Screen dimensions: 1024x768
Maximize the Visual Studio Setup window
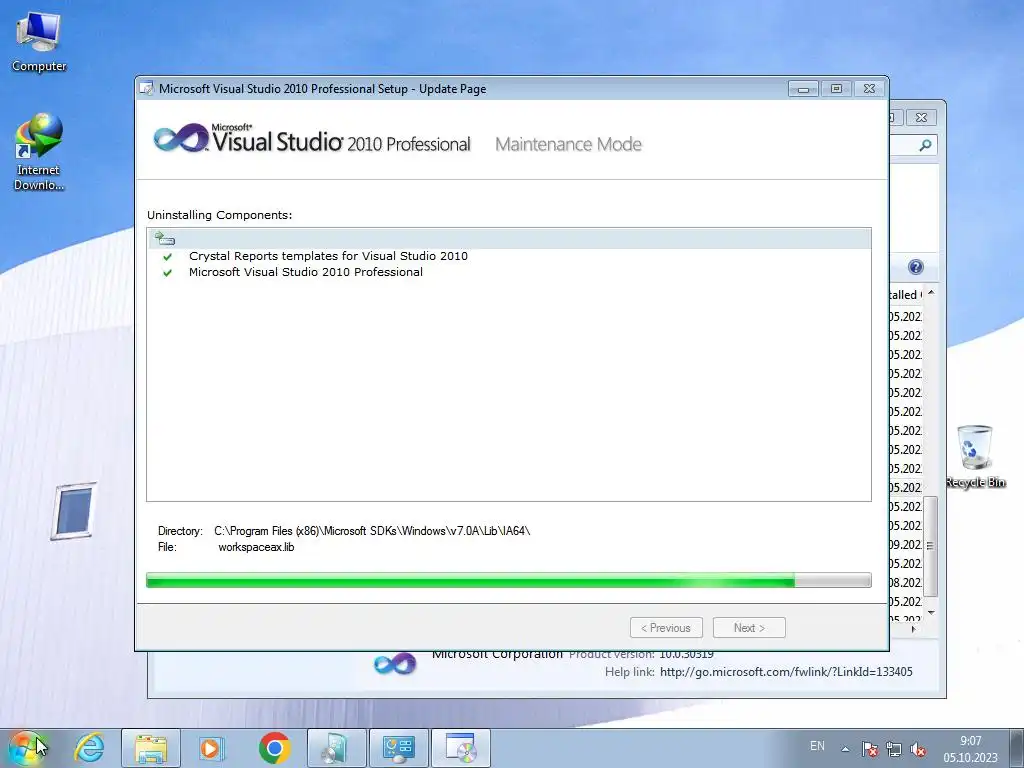click(x=836, y=89)
